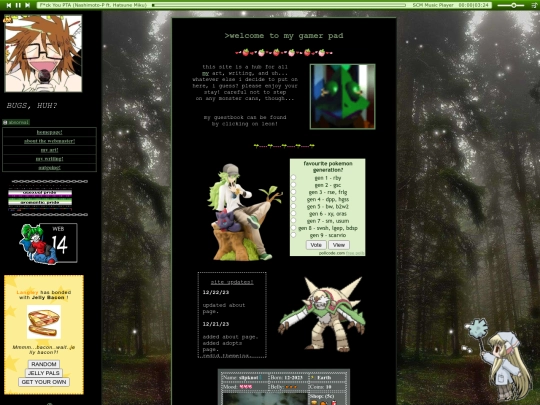Open the SCM Music Player link
Image resolution: width=540 pixels, height=405 pixels.
[x=433, y=5]
